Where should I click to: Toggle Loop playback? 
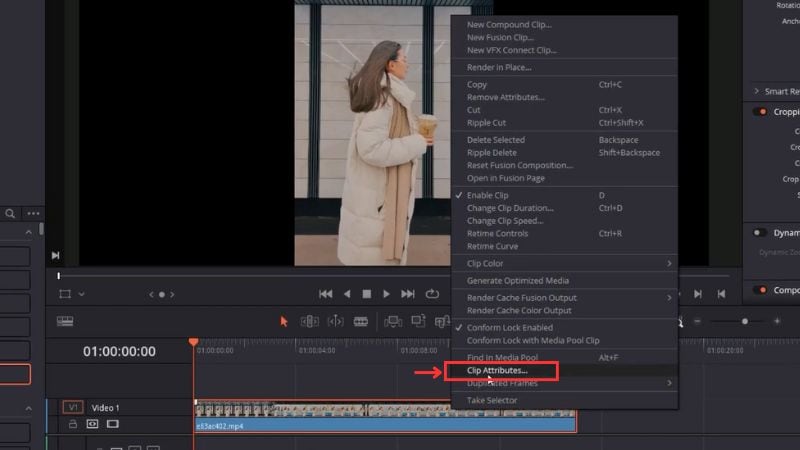pos(432,294)
